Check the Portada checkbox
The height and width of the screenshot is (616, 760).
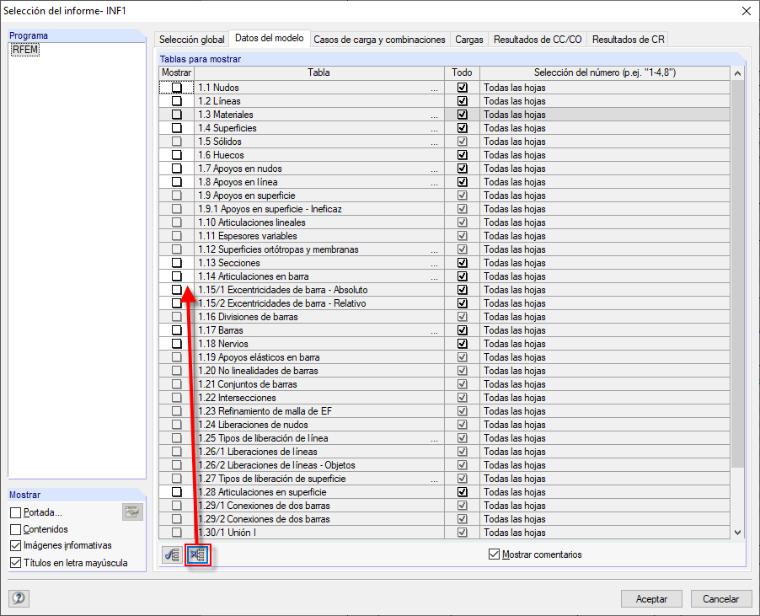click(16, 512)
